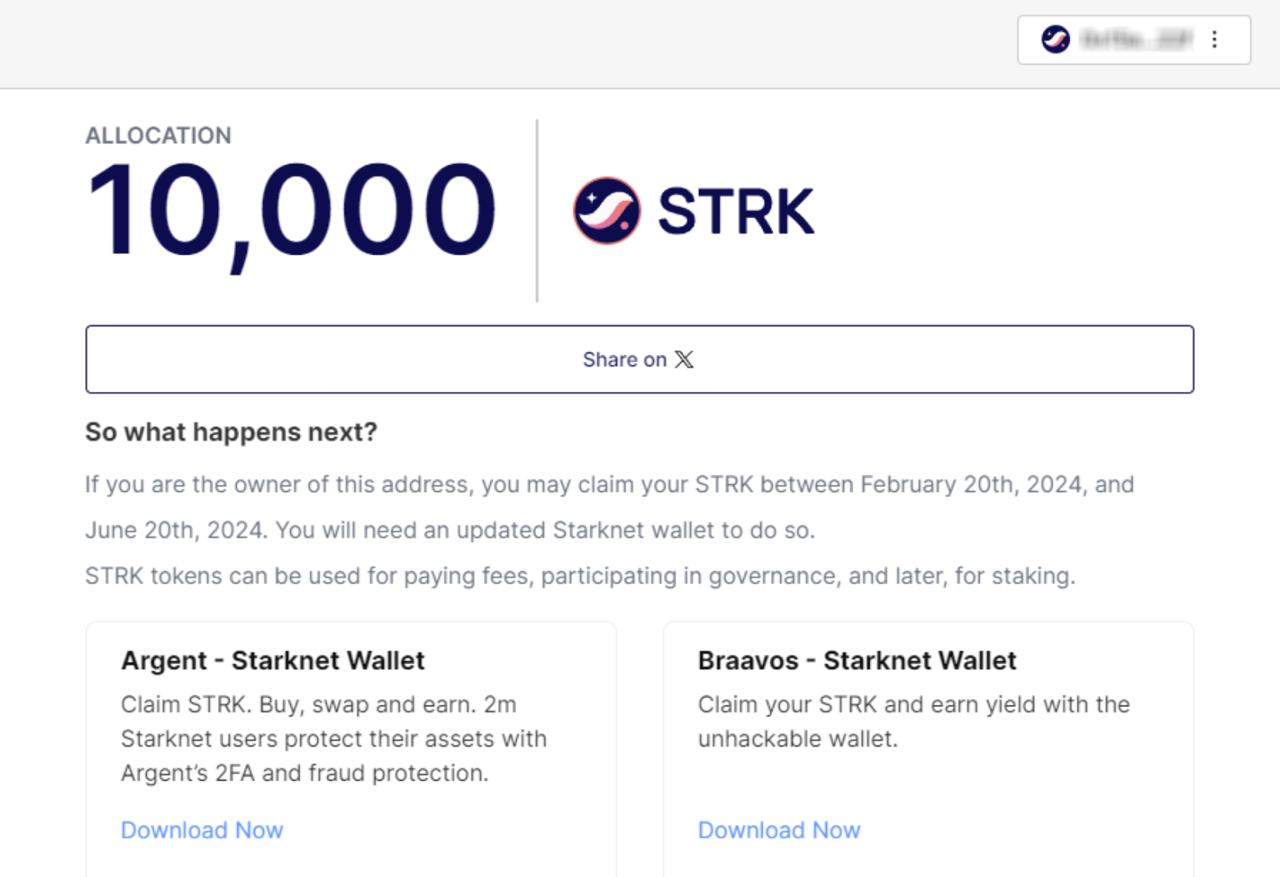1280x877 pixels.
Task: Click the X logo in Share button
Action: (684, 360)
